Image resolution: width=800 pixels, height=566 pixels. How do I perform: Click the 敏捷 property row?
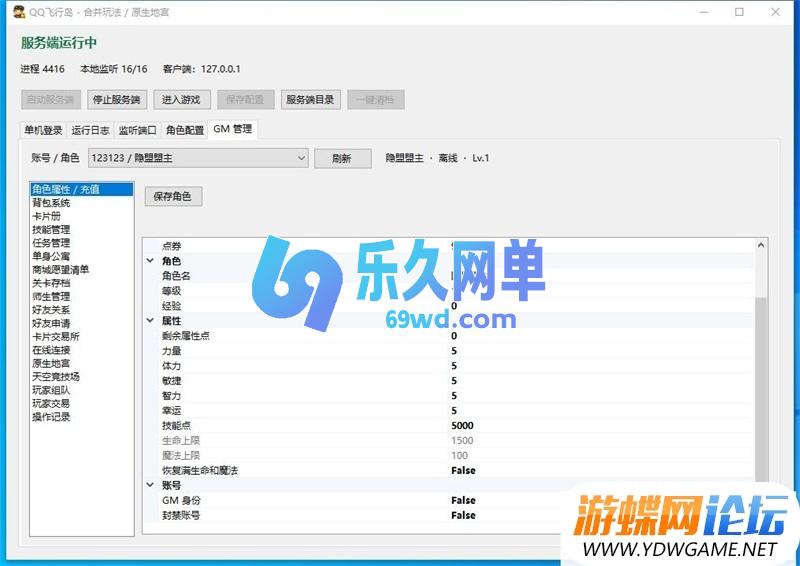pos(449,381)
